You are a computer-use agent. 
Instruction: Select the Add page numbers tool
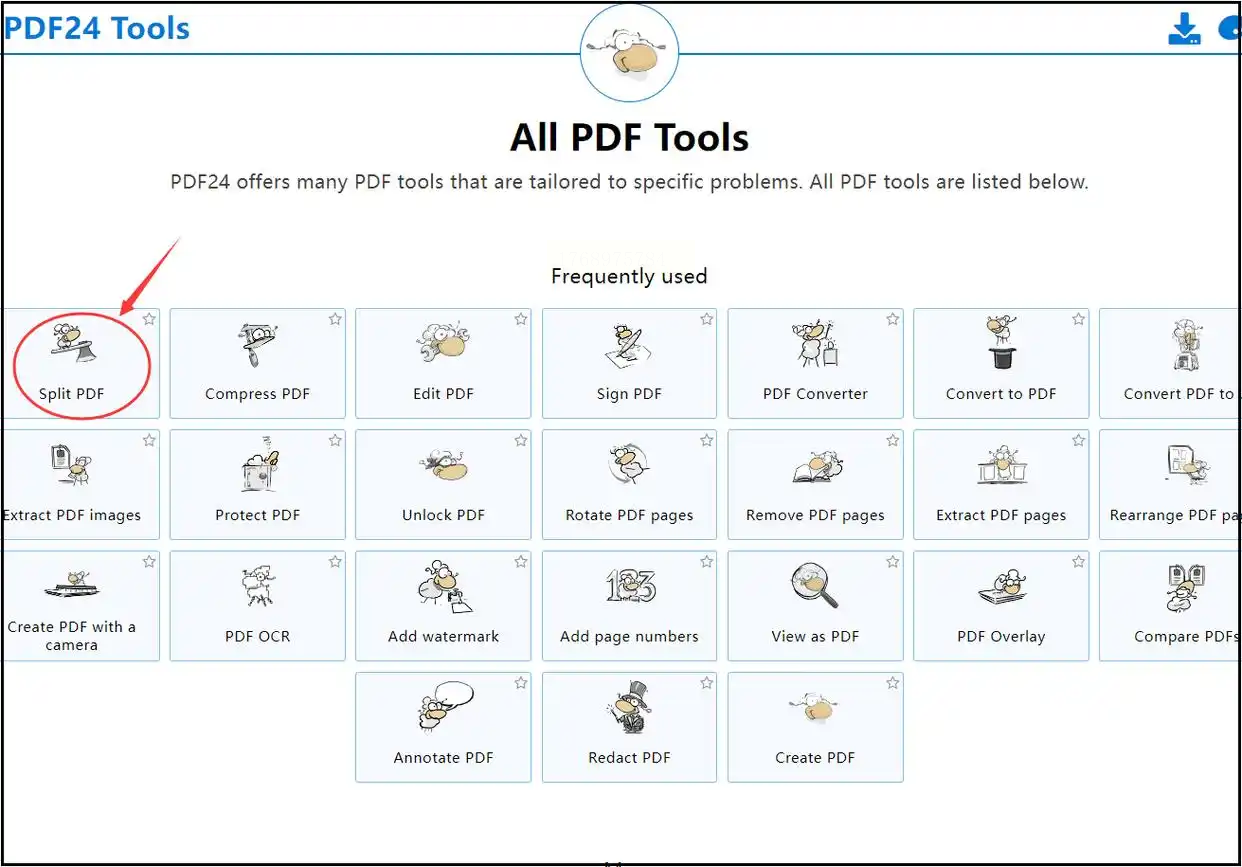tap(629, 606)
